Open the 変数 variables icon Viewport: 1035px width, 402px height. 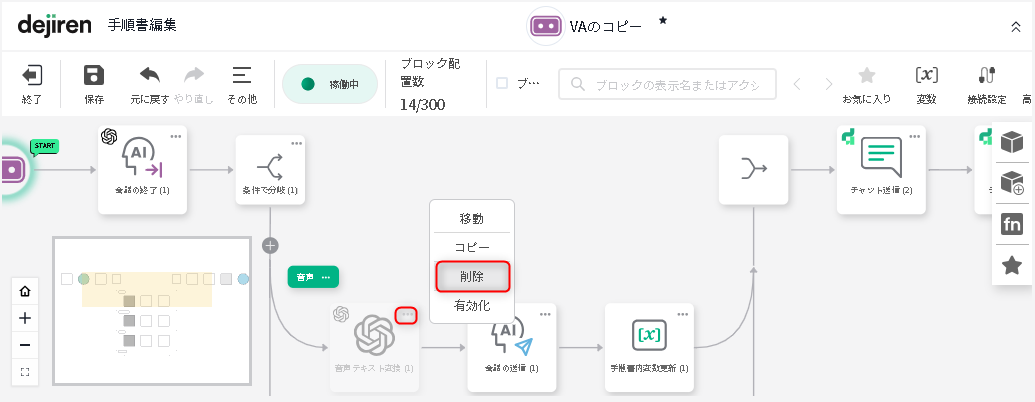click(x=926, y=76)
